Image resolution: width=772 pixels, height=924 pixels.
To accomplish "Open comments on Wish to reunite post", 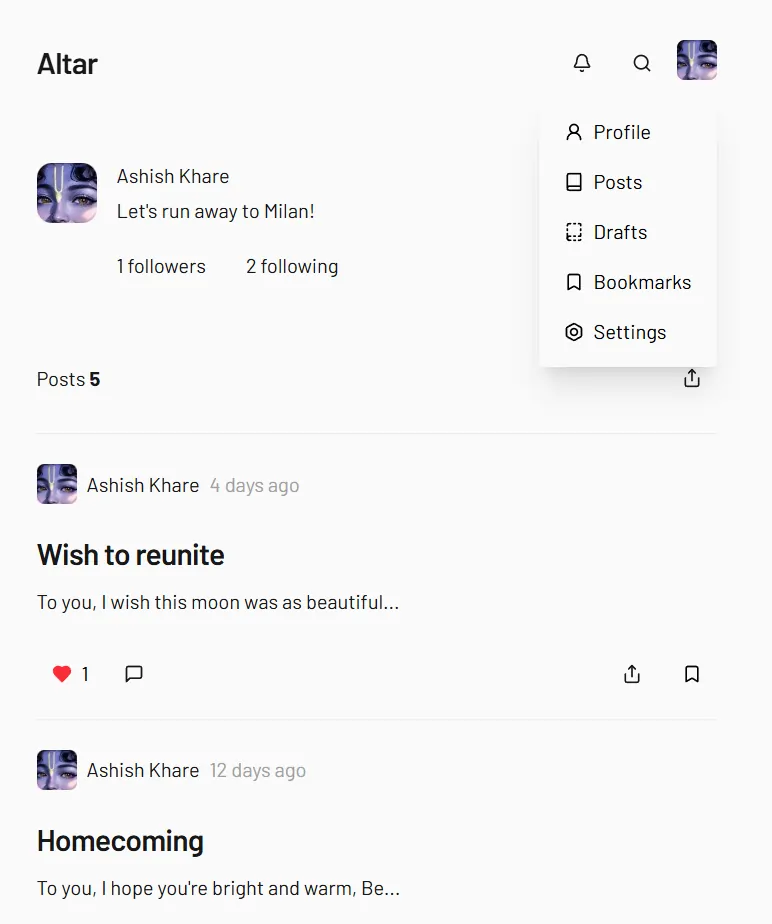I will click(x=134, y=674).
